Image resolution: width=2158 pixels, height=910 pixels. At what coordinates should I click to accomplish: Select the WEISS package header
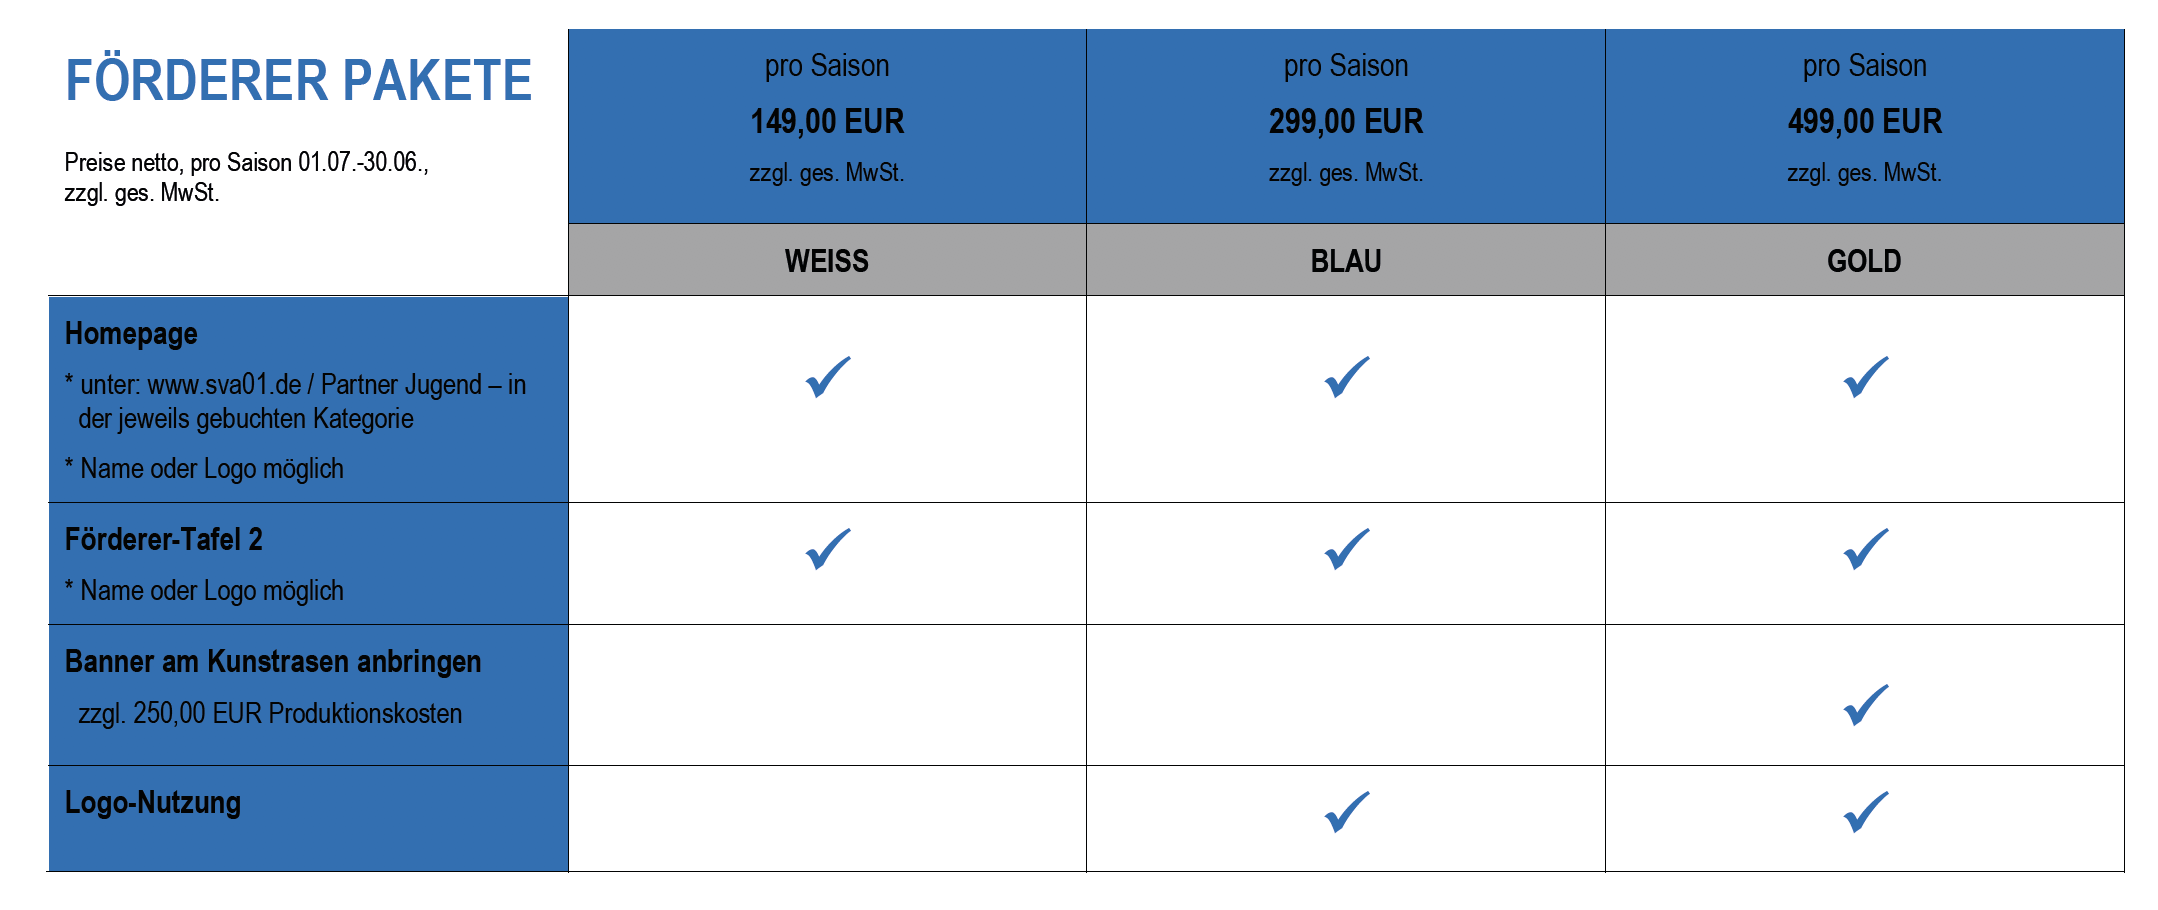(x=827, y=260)
